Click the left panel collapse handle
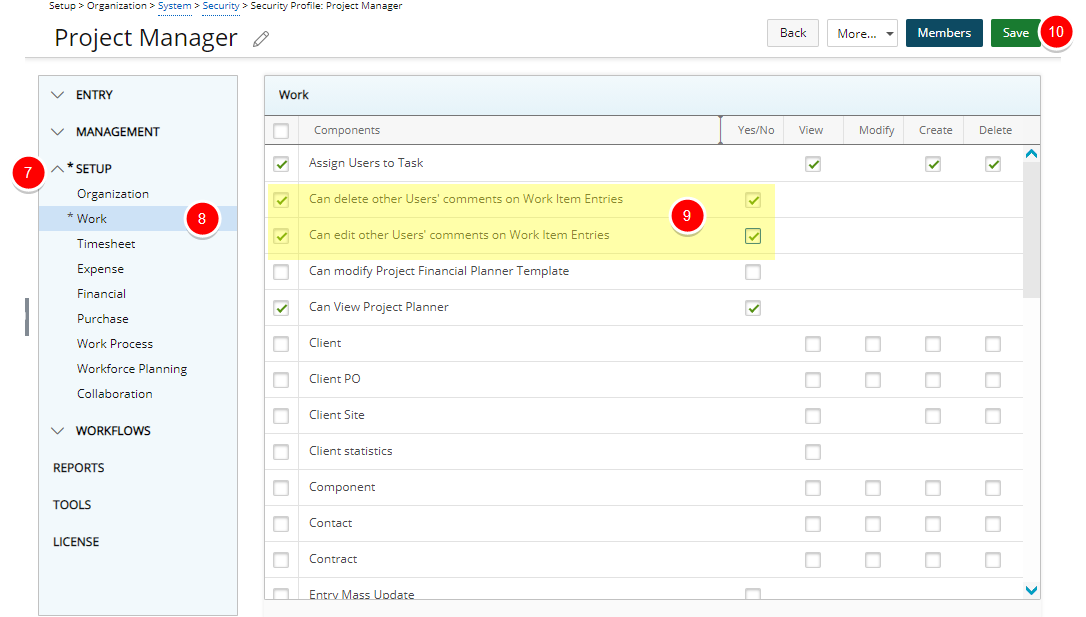This screenshot has height=617, width=1086. [27, 316]
